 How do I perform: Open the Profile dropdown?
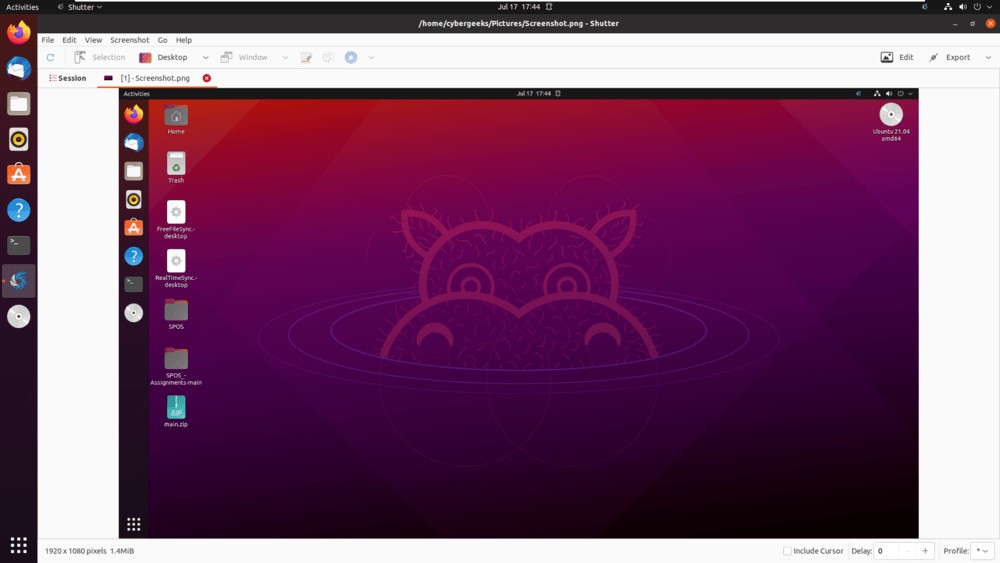(x=982, y=551)
